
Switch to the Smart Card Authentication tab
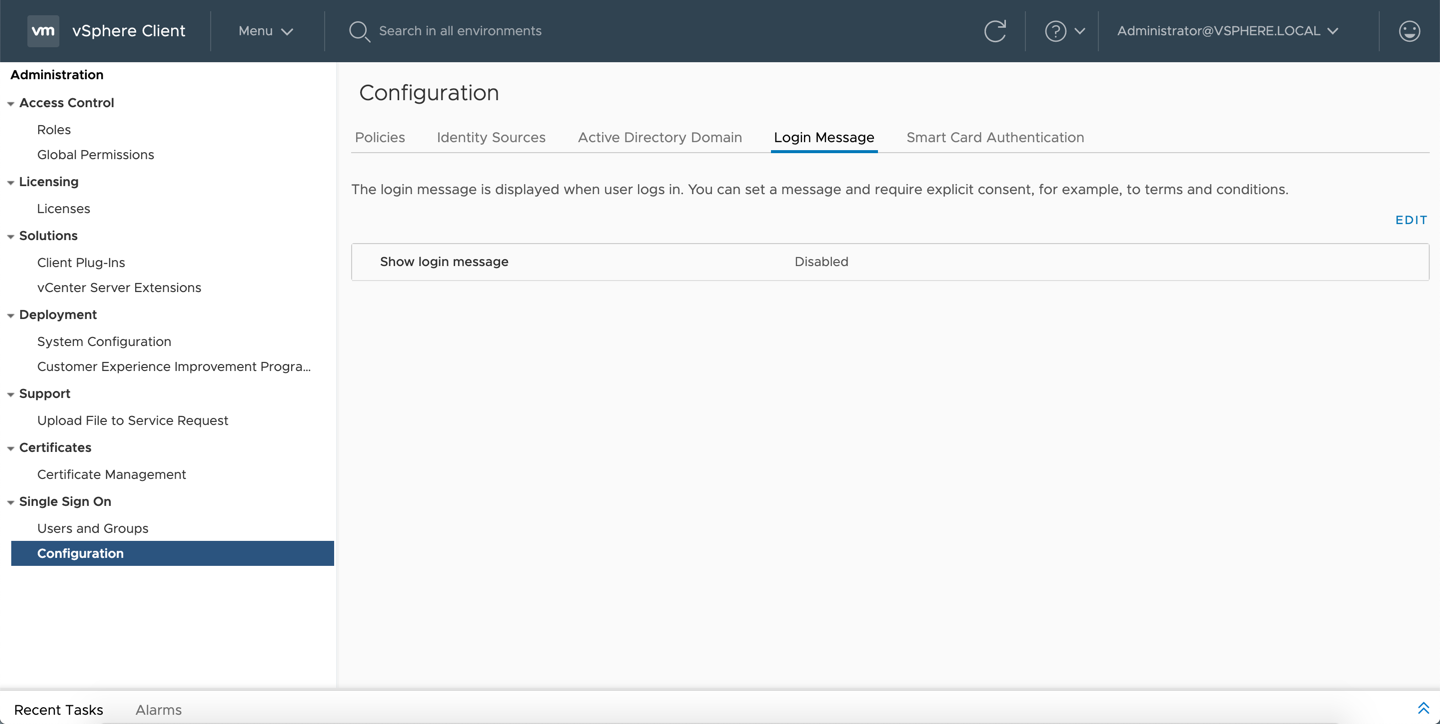[994, 137]
